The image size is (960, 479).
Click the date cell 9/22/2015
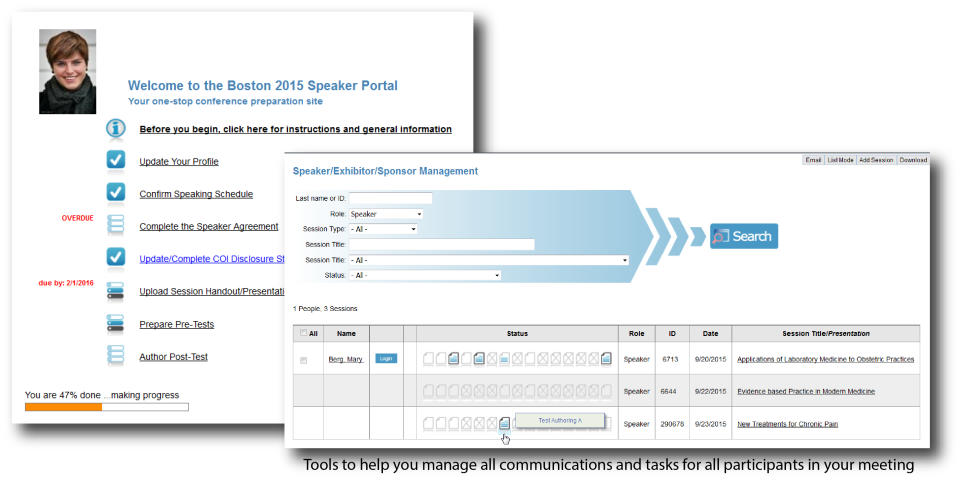point(710,391)
